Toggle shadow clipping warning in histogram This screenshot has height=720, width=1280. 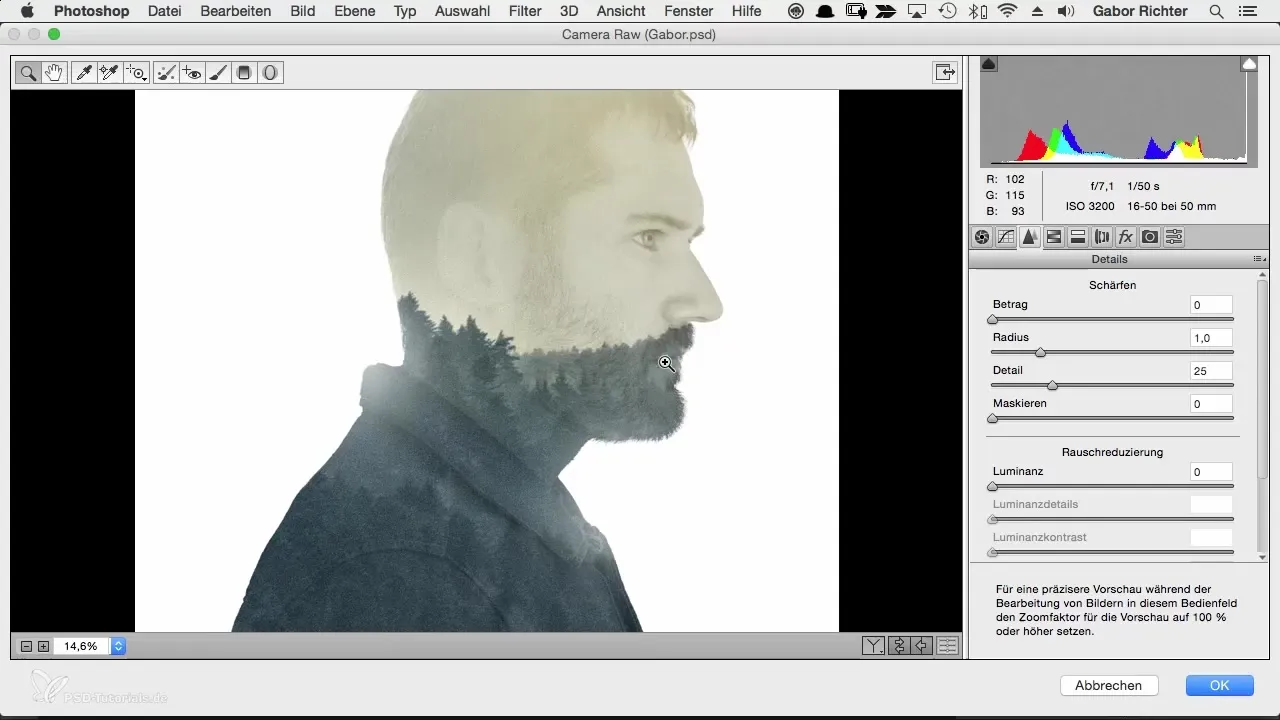[x=988, y=64]
